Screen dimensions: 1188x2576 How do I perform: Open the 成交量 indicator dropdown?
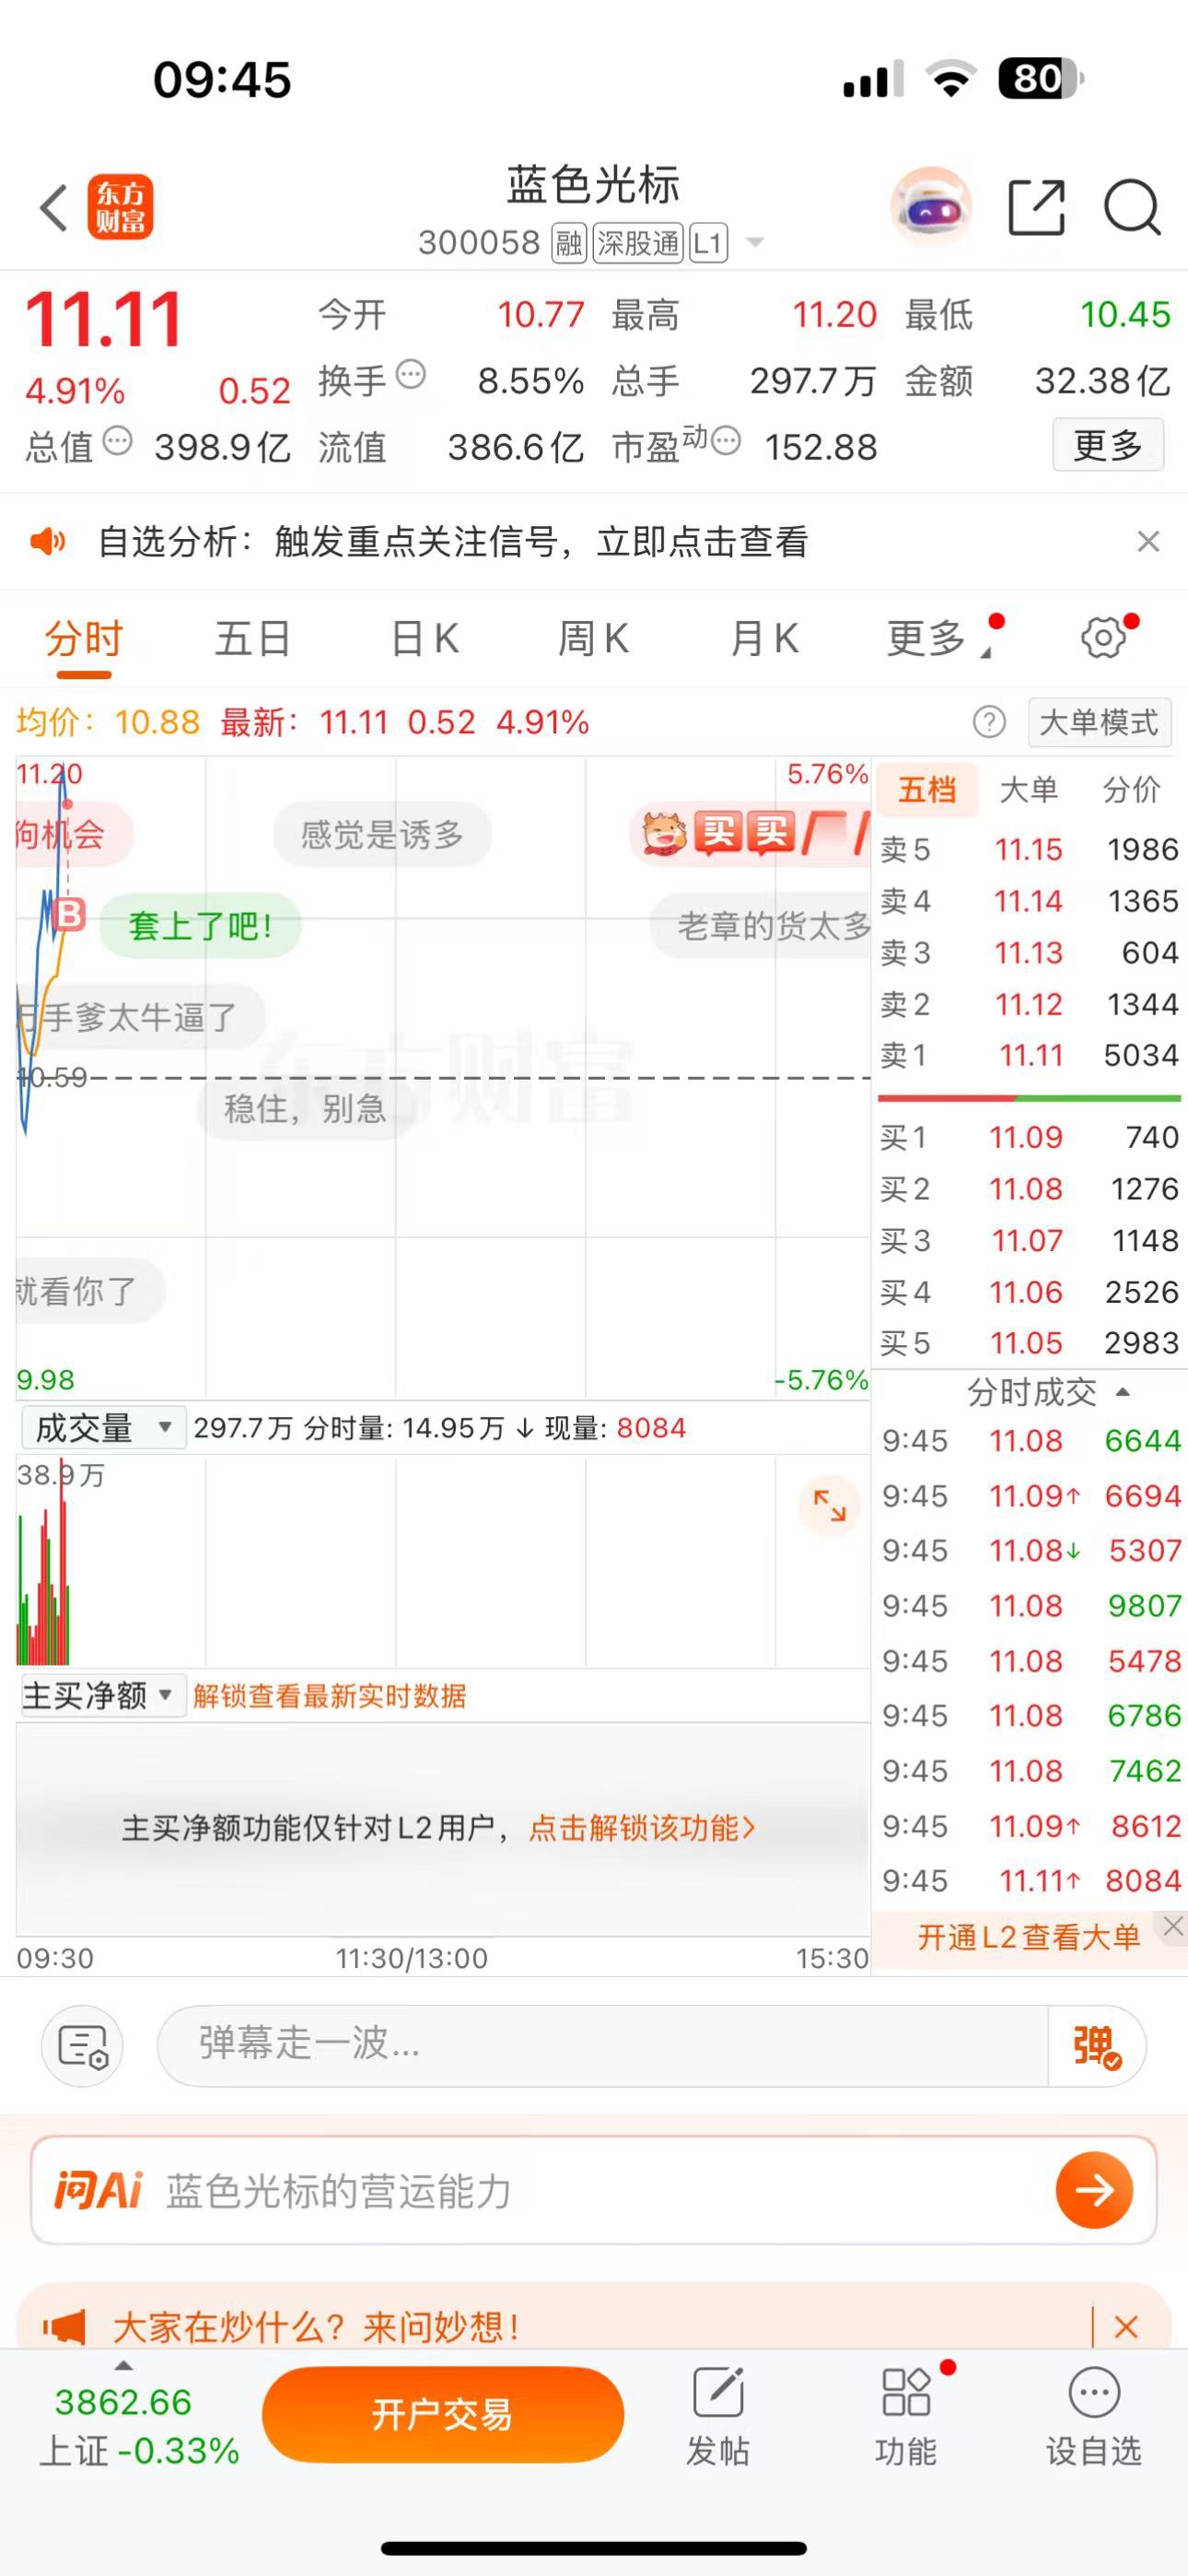(102, 1428)
